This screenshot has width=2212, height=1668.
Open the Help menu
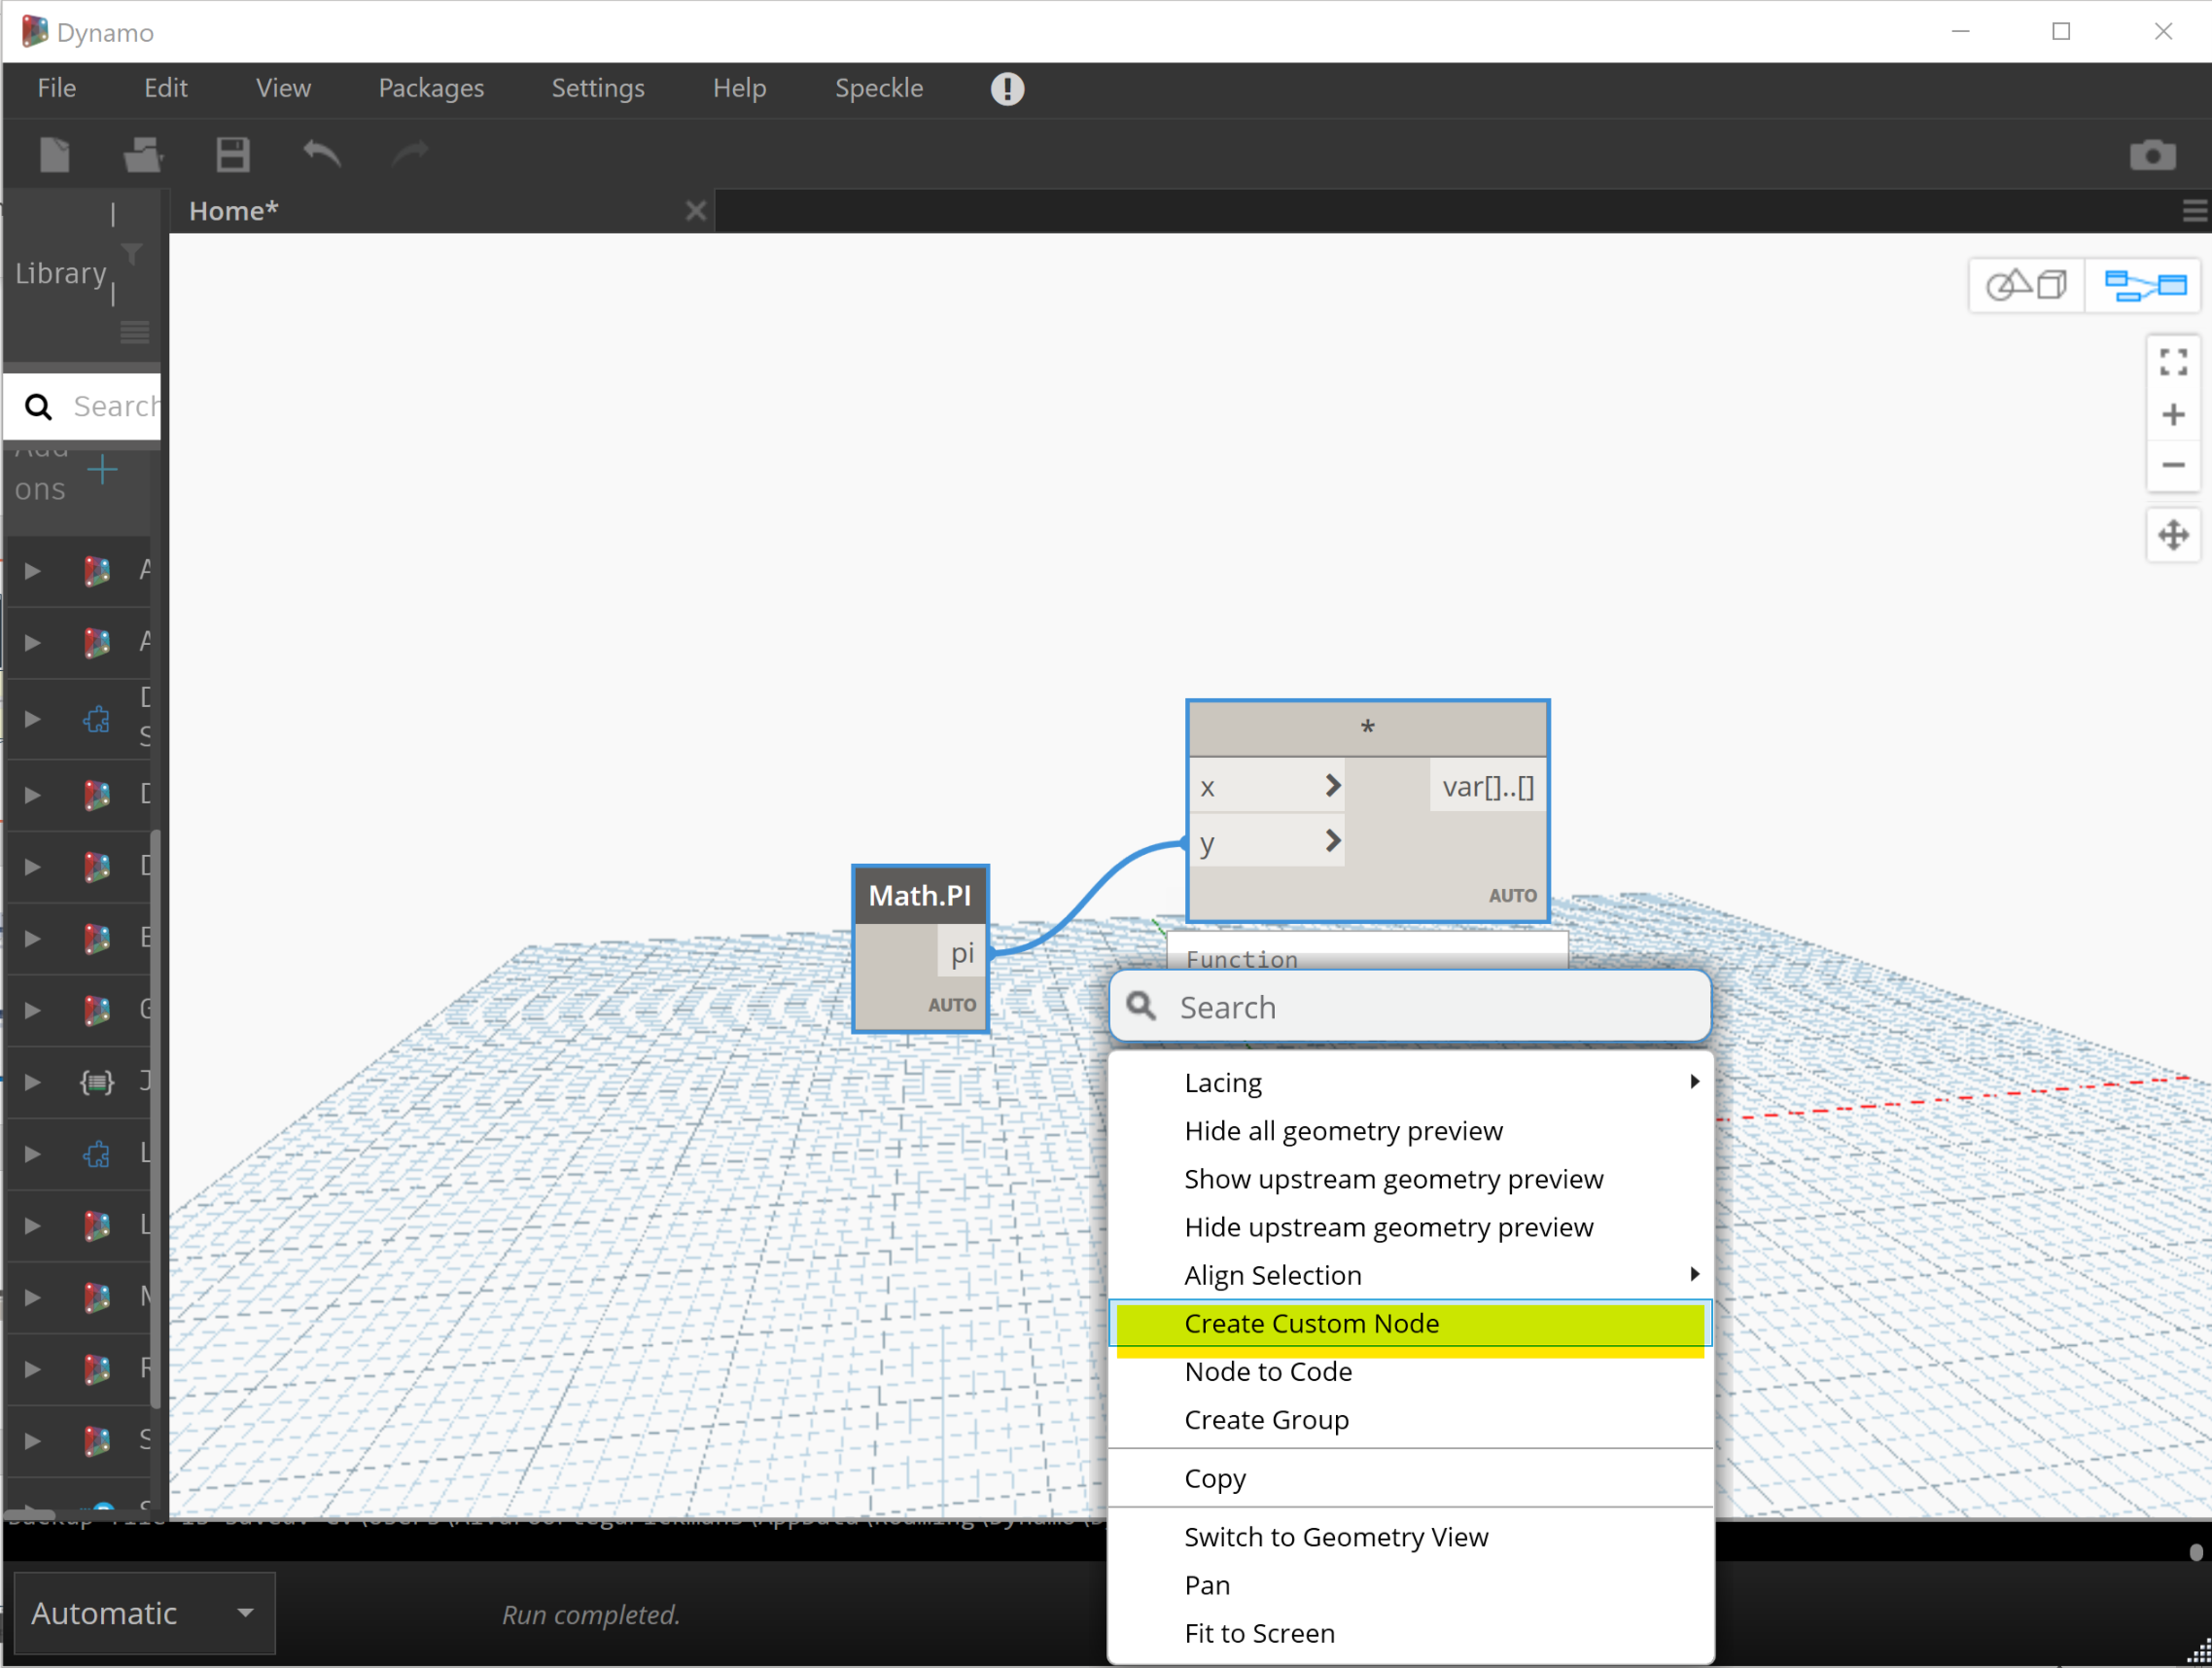(x=739, y=88)
